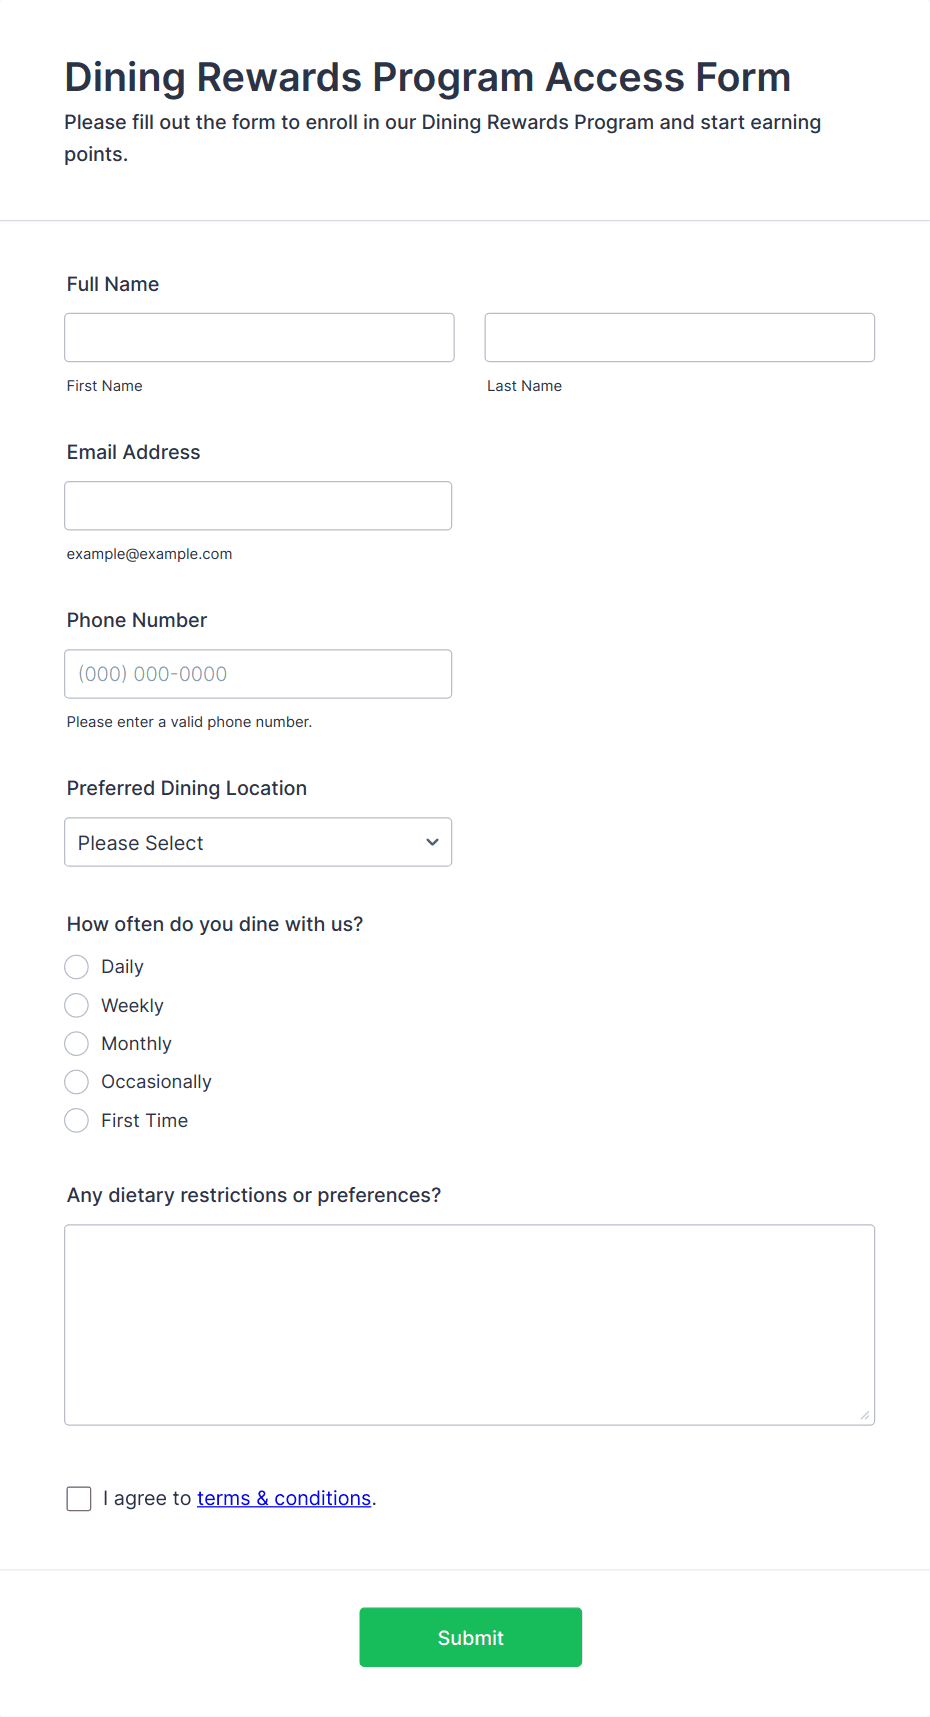Click the dietary restrictions text area
This screenshot has height=1717, width=930.
(470, 1325)
